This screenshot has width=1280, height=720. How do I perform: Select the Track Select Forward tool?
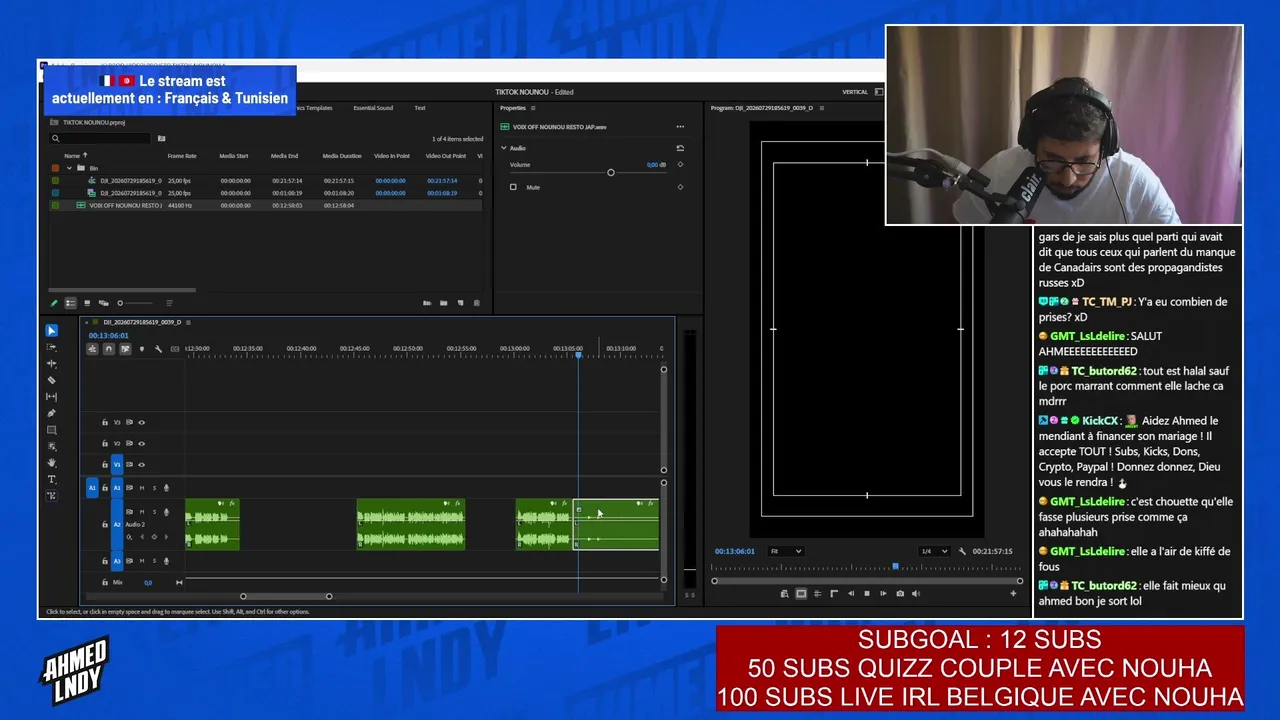52,347
